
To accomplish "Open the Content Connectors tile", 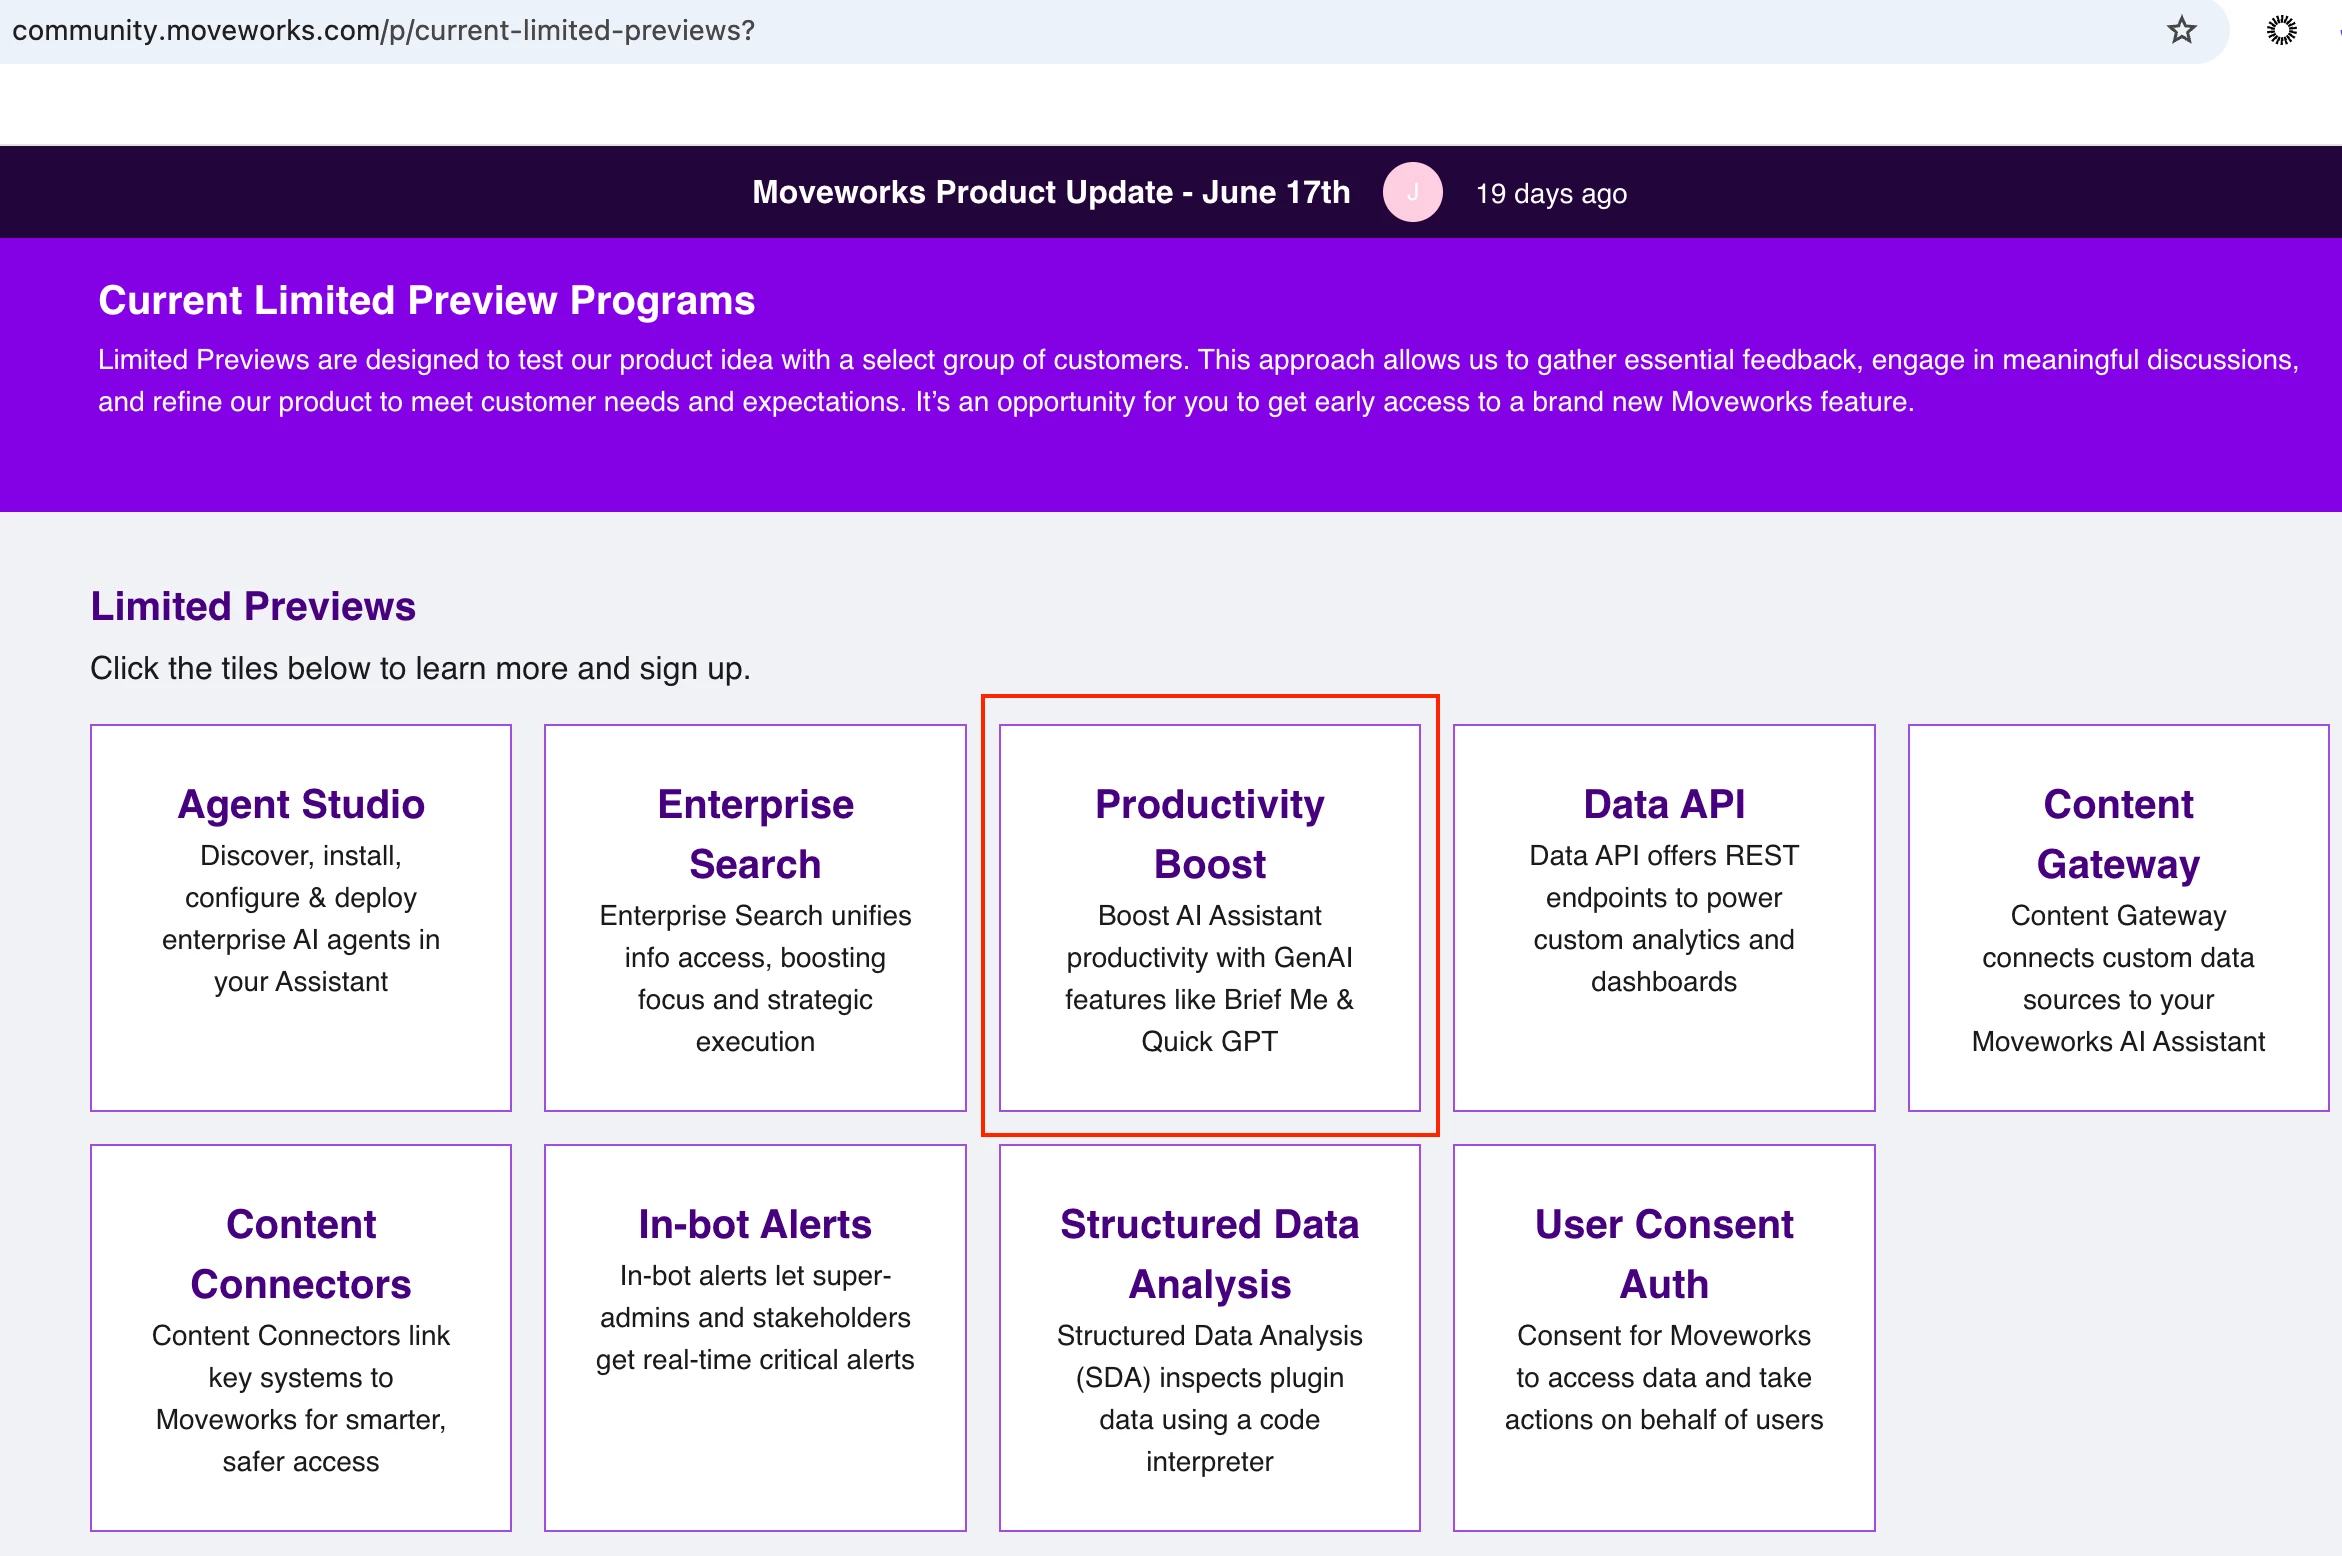I will tap(301, 1337).
